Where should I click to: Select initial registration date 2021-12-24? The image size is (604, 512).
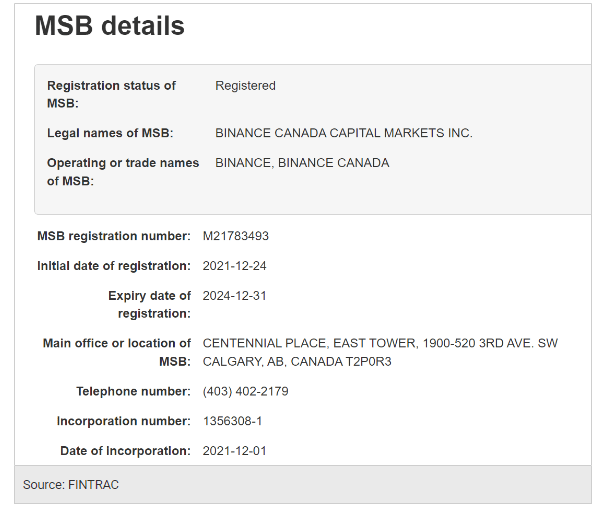pos(234,266)
